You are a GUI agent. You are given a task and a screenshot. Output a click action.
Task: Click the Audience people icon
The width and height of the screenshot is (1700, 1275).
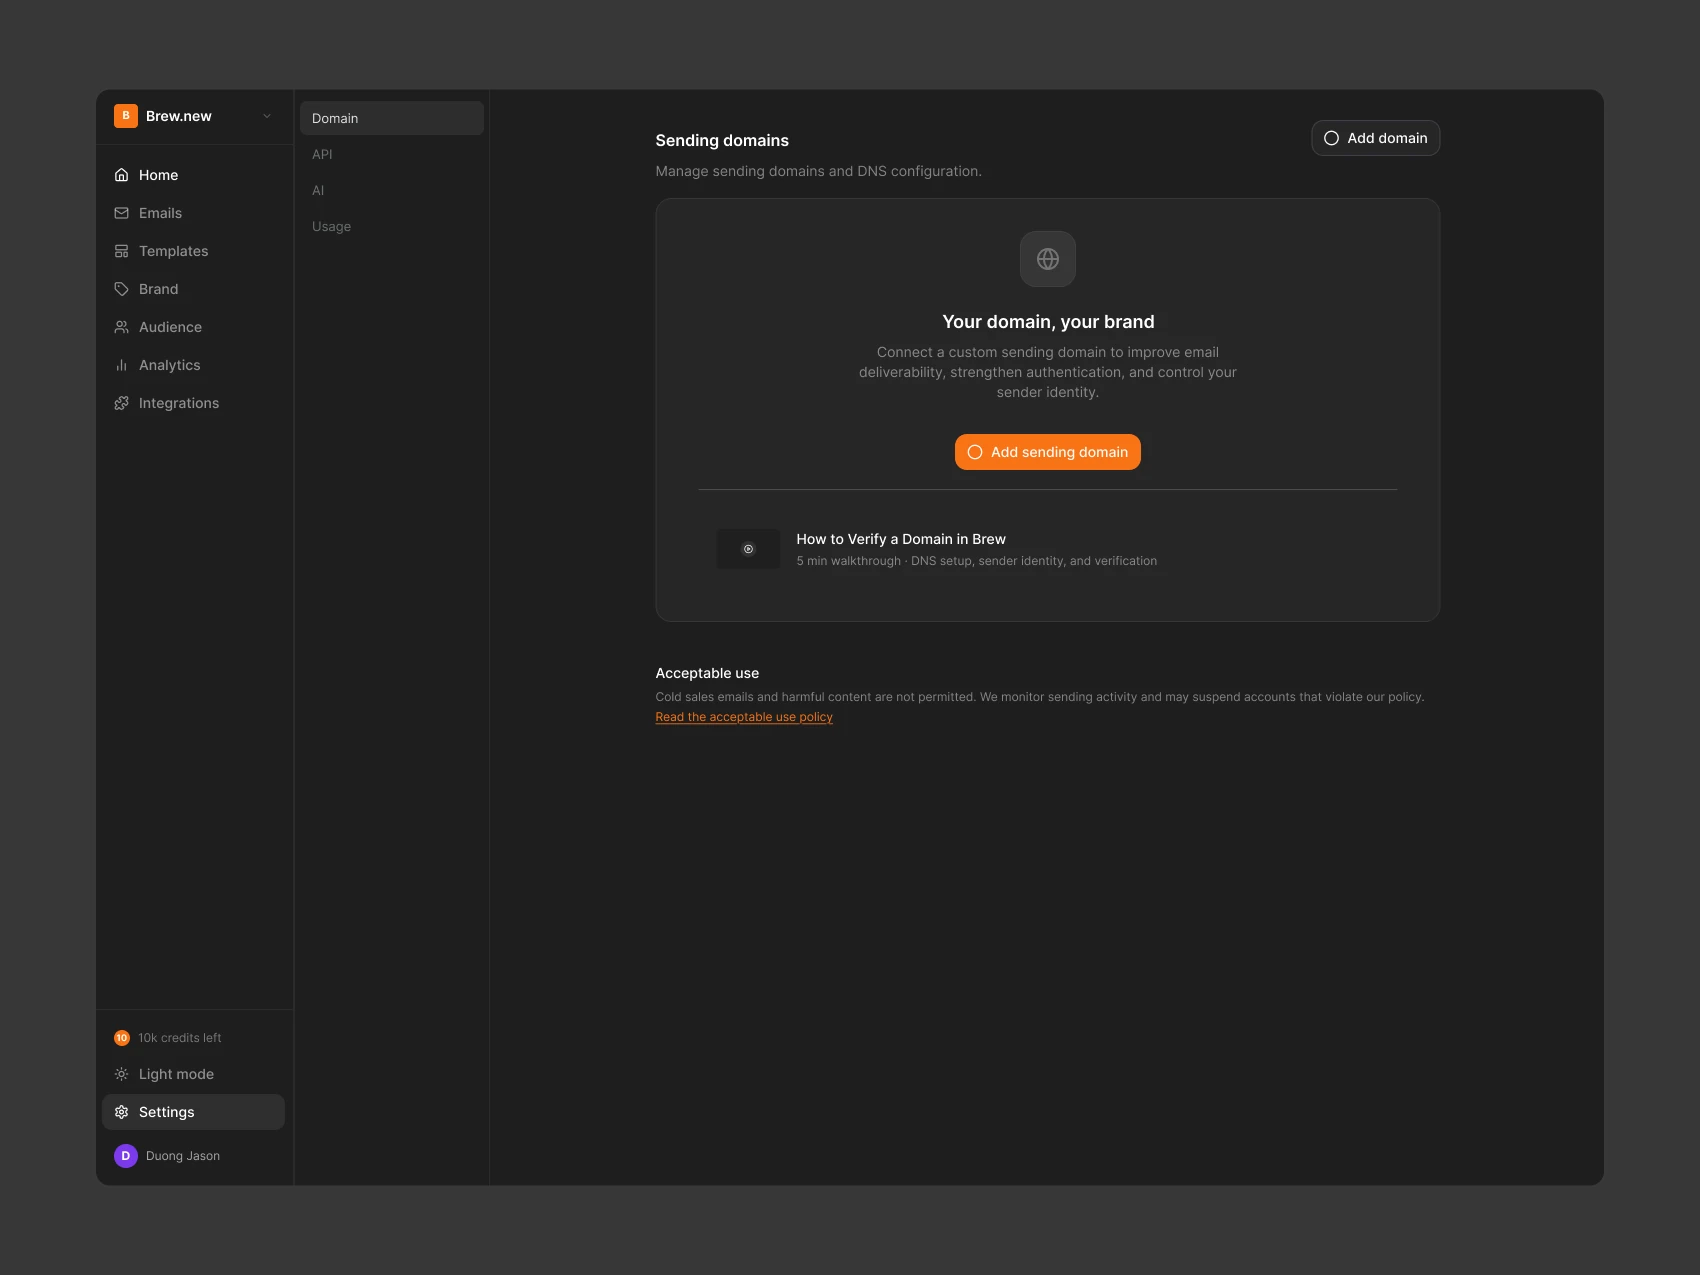tap(122, 327)
